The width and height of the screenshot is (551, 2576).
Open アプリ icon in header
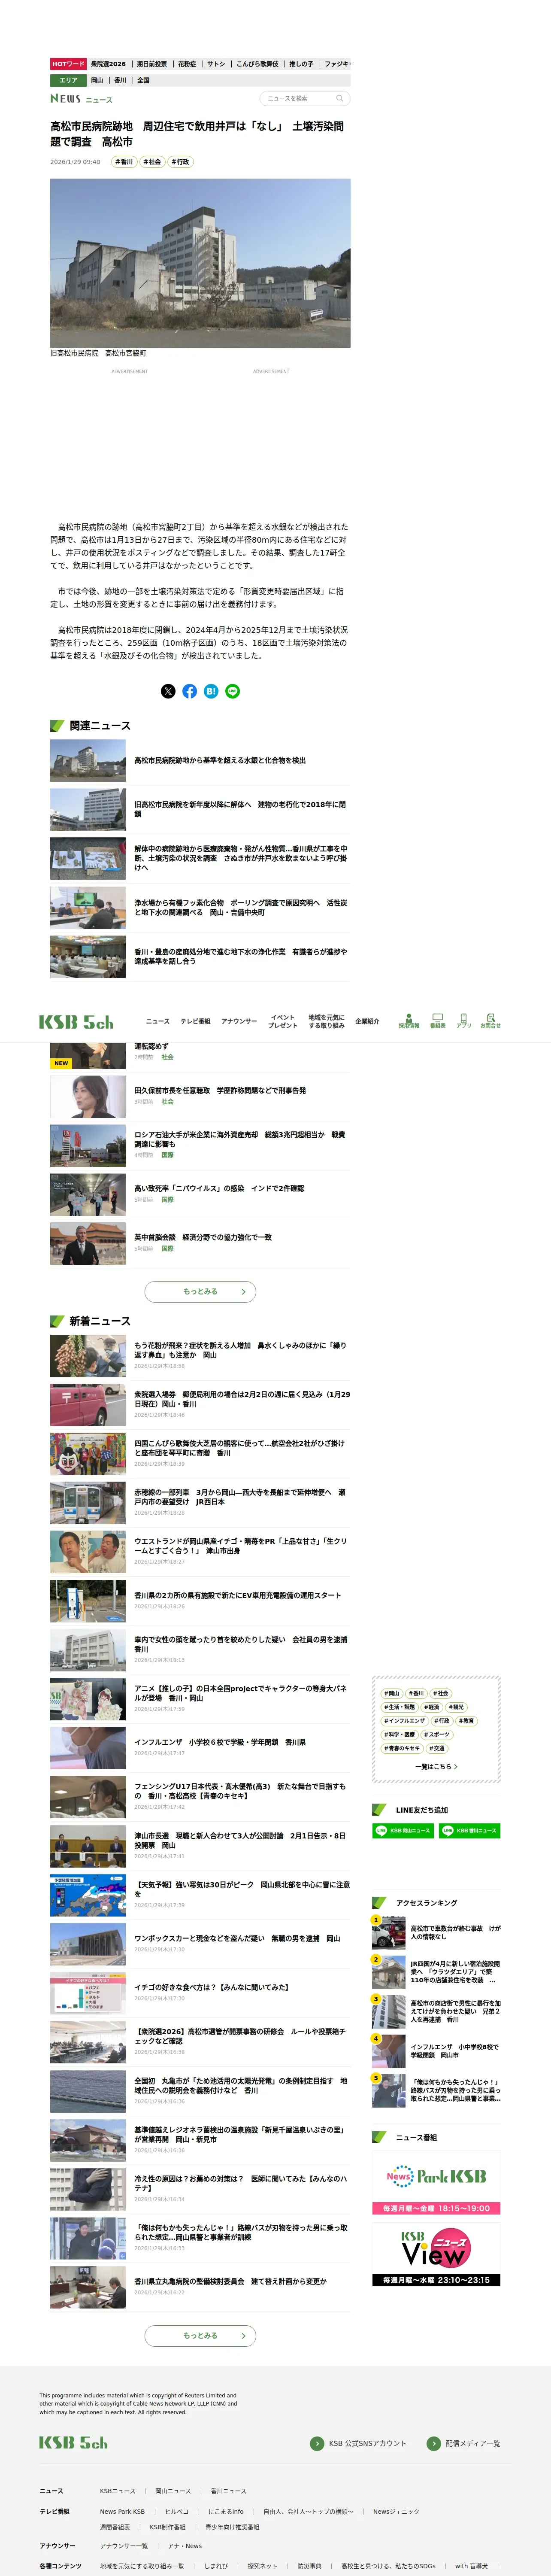click(x=464, y=1021)
